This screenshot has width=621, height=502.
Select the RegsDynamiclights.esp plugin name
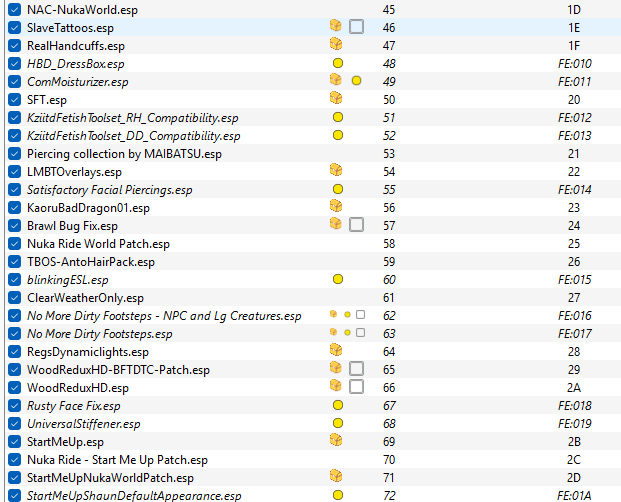88,352
